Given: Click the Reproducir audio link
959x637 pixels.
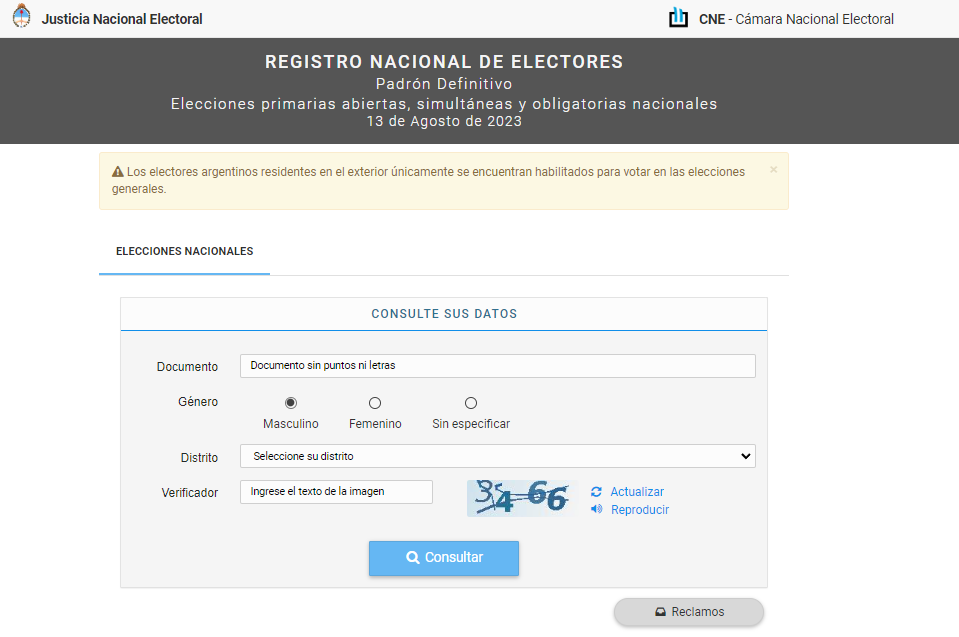Looking at the screenshot, I should coord(640,510).
